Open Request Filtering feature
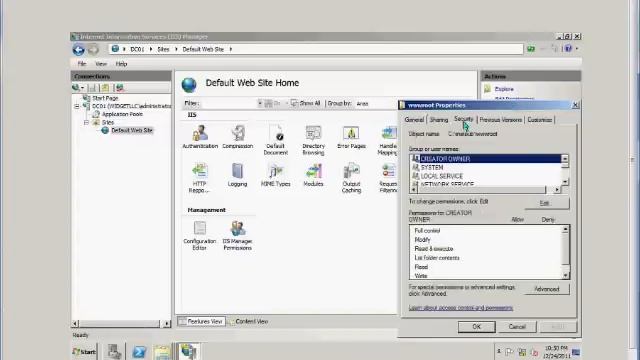The width and height of the screenshot is (640, 360). point(388,178)
